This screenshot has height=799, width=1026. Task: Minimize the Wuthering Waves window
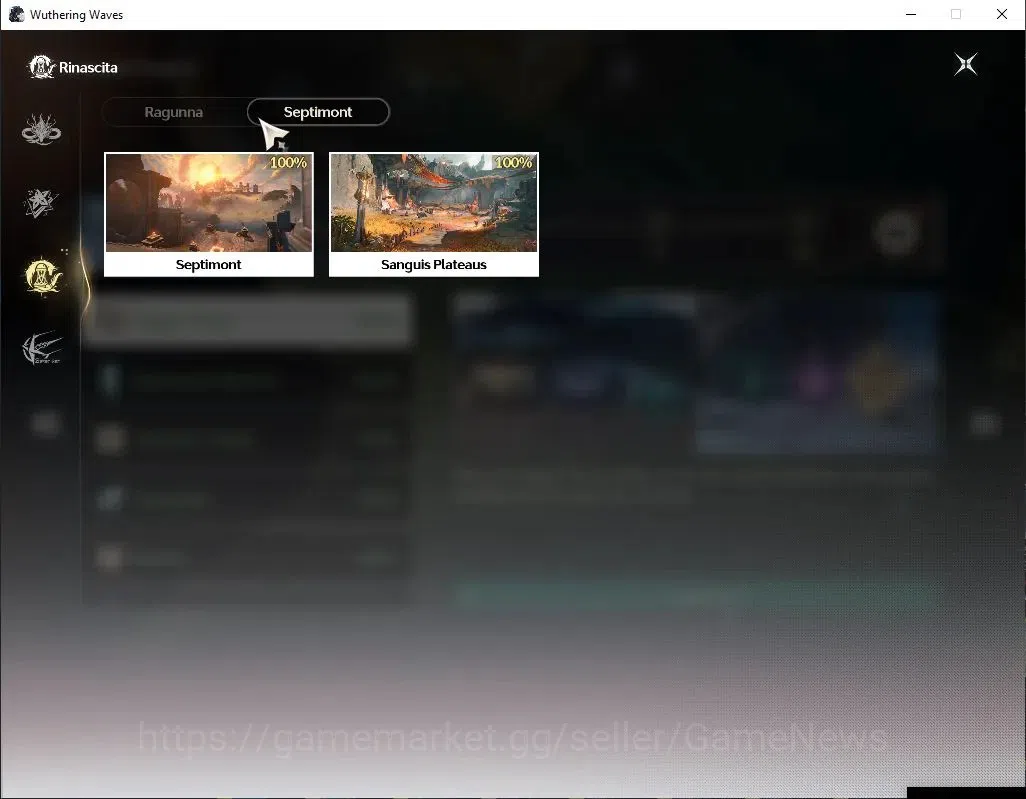(x=911, y=14)
